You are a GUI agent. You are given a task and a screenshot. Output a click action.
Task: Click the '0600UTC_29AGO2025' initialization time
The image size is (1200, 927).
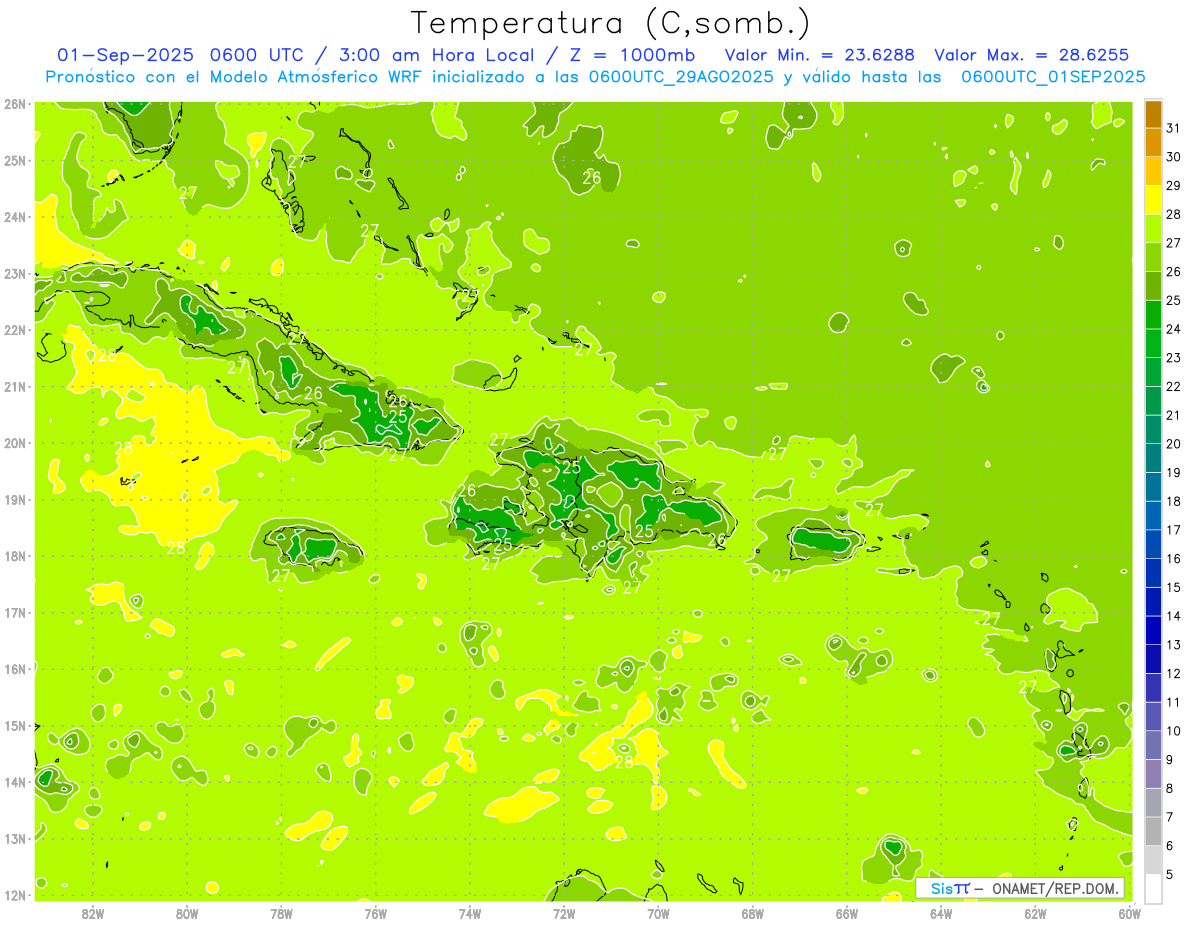[680, 77]
